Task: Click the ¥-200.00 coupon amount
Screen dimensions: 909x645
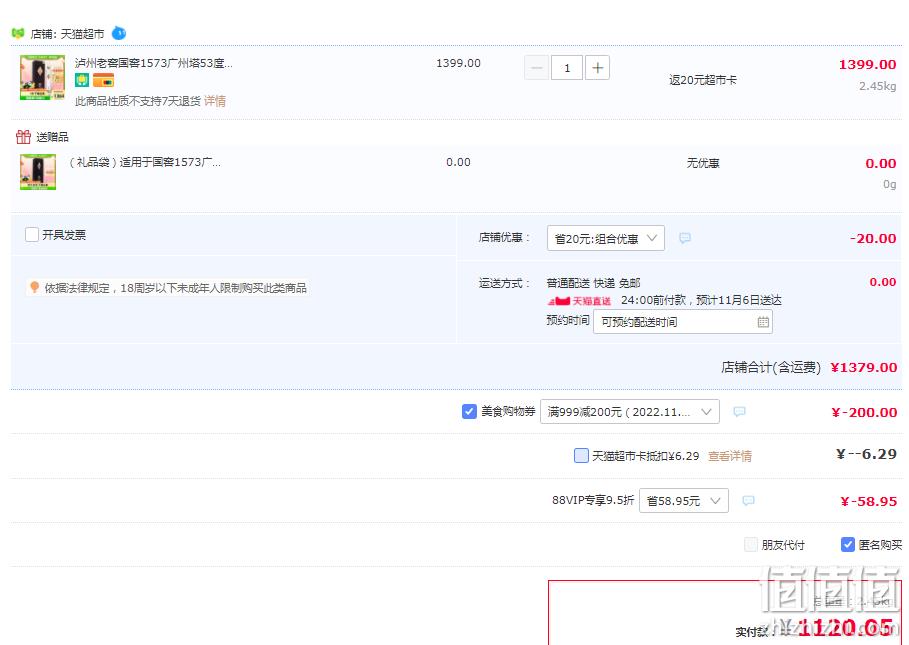Action: [864, 412]
